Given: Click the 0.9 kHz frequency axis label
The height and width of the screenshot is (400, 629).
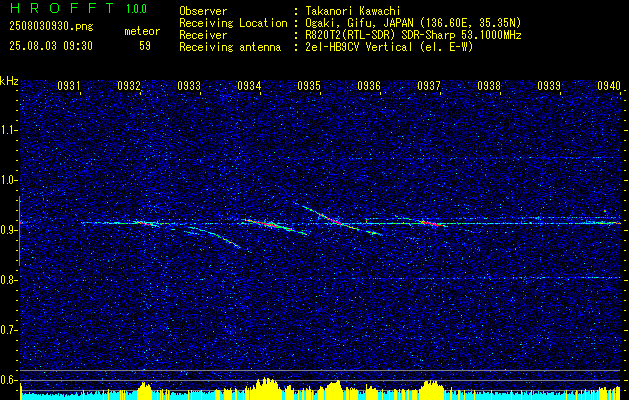Looking at the screenshot, I should tap(8, 230).
